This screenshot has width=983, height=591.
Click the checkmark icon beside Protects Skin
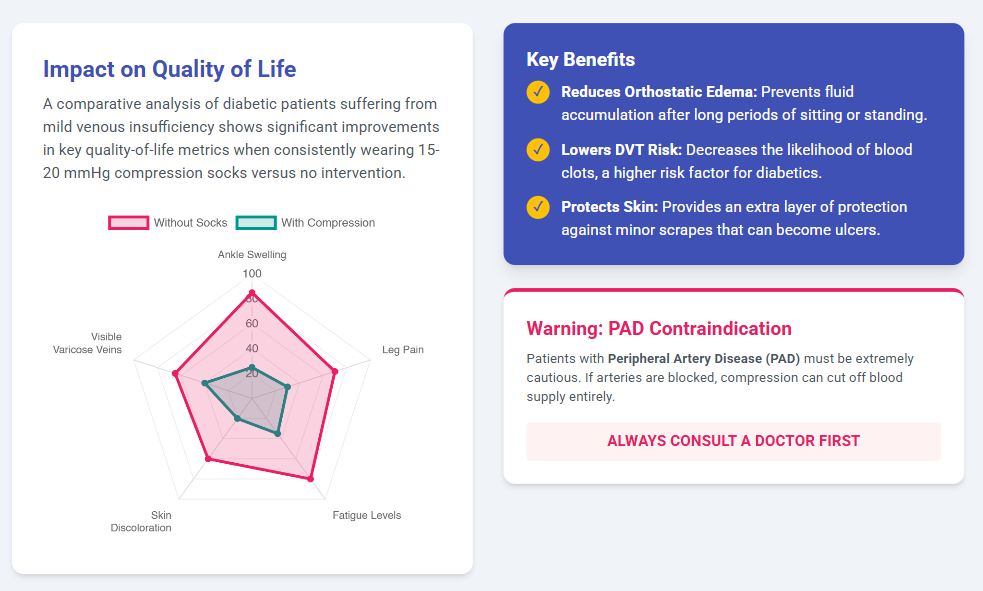tap(538, 208)
